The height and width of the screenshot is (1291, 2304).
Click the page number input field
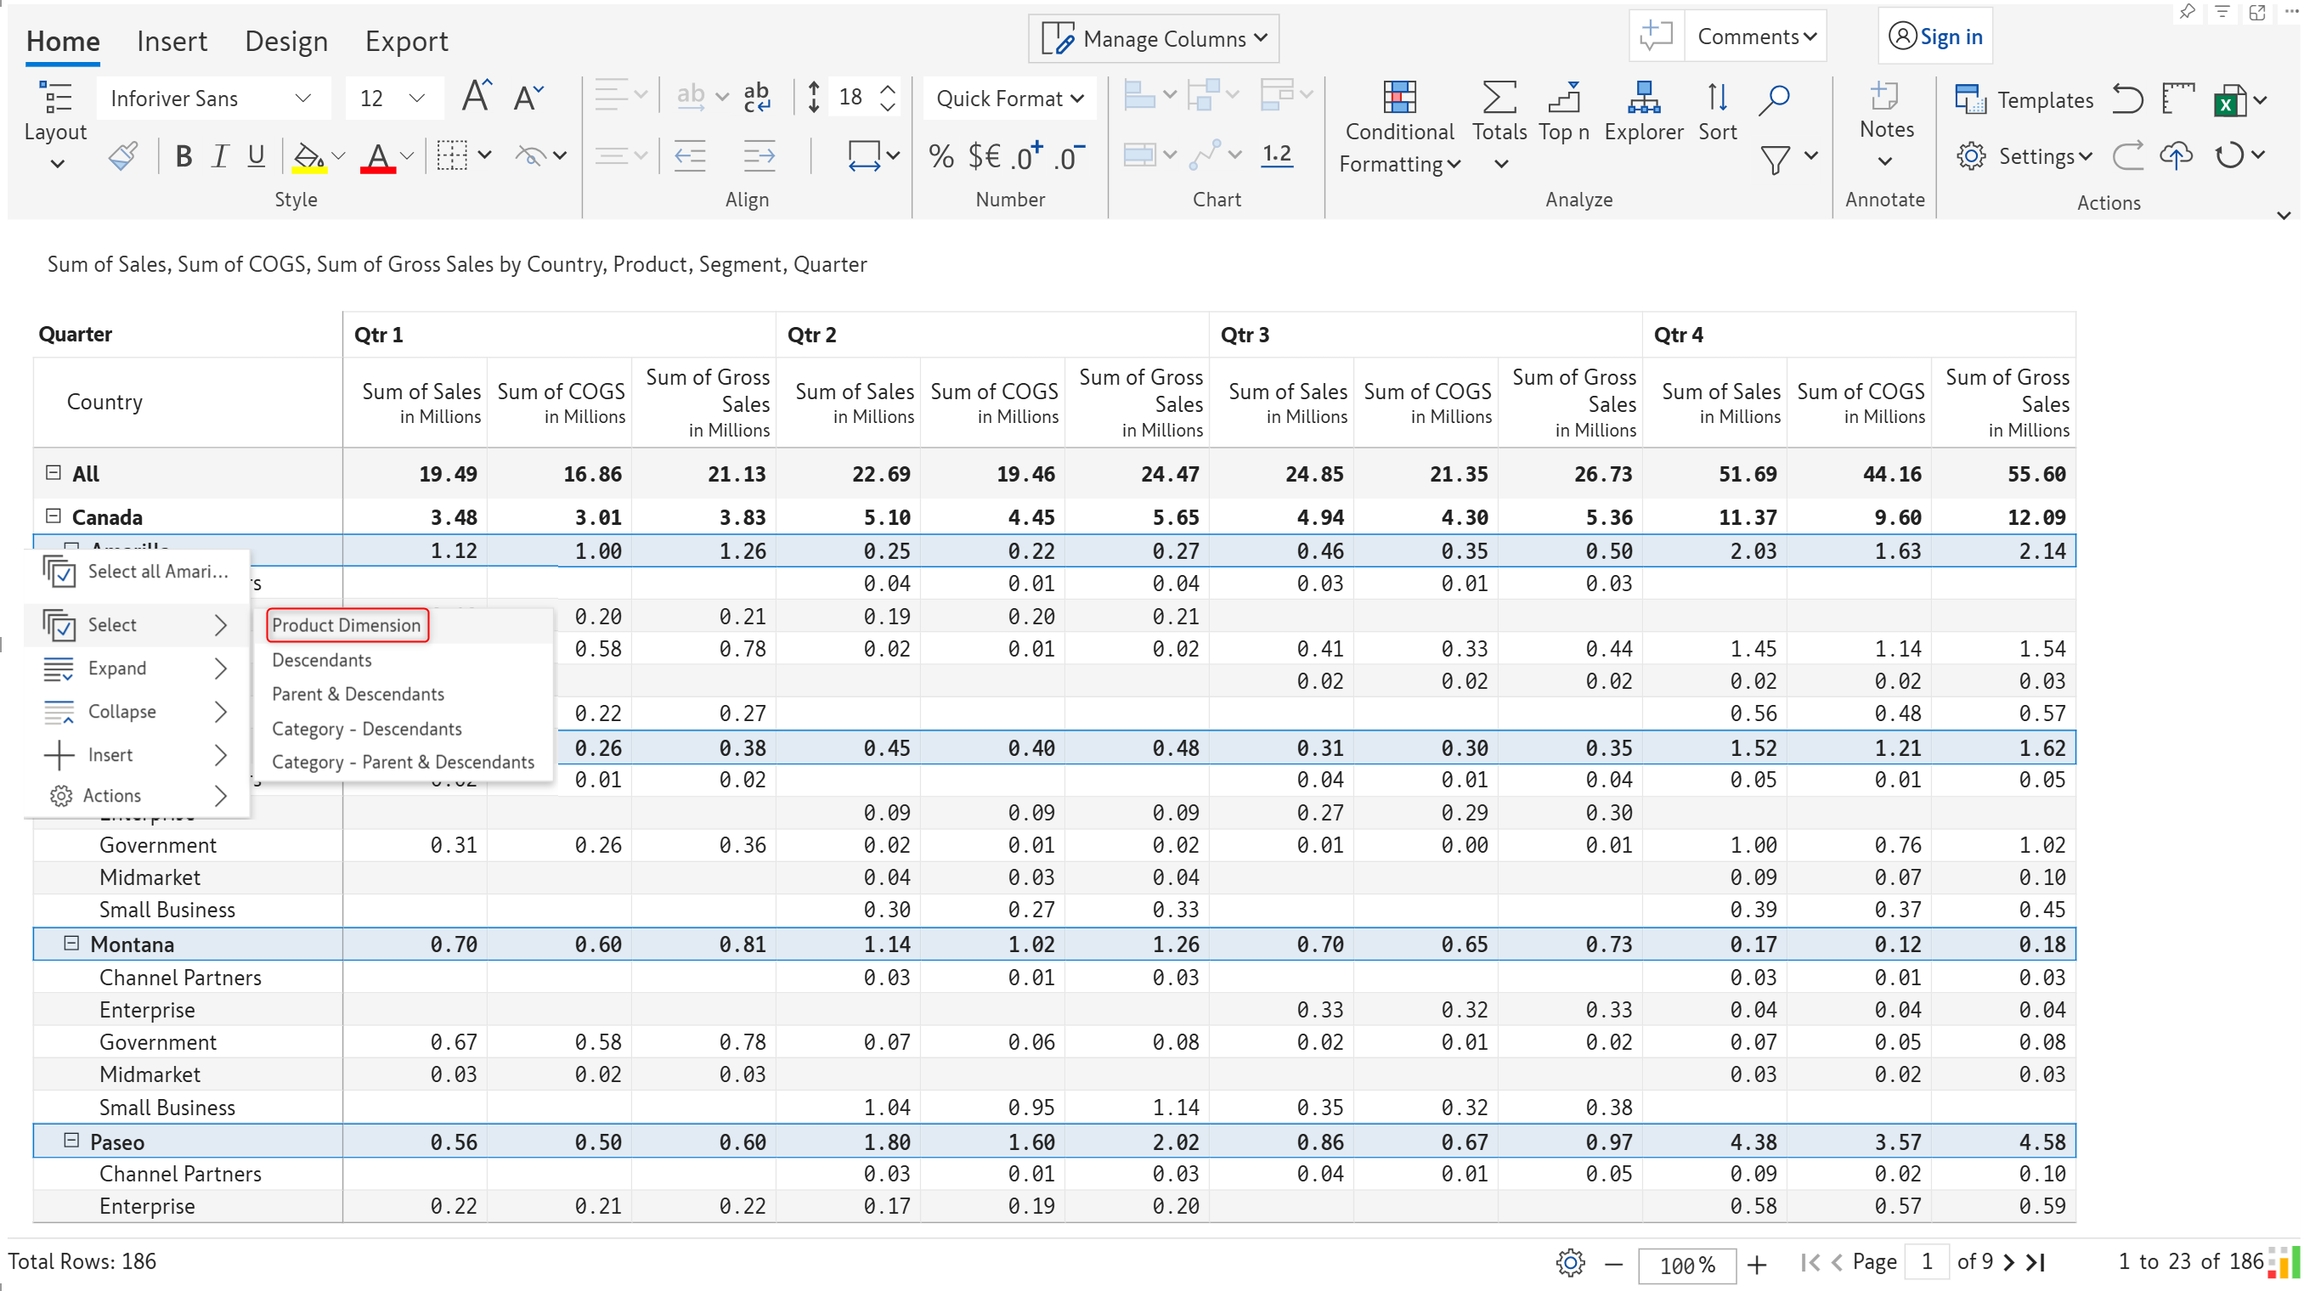pos(1926,1262)
